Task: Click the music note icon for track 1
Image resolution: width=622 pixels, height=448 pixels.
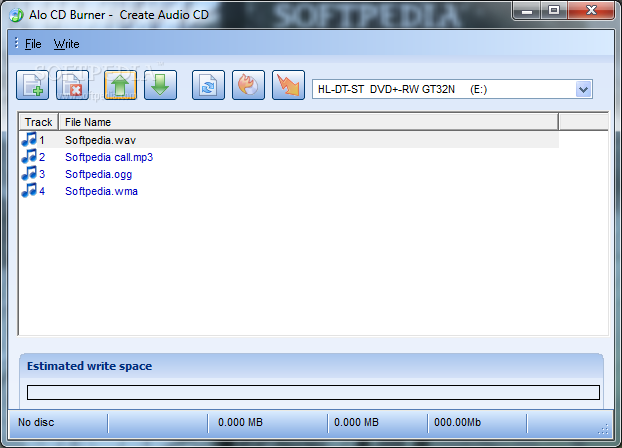Action: click(29, 140)
